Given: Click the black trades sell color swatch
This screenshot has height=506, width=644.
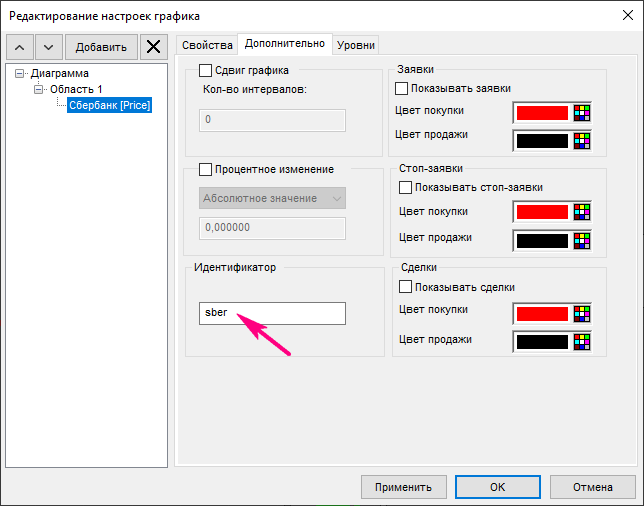Looking at the screenshot, I should click(541, 342).
